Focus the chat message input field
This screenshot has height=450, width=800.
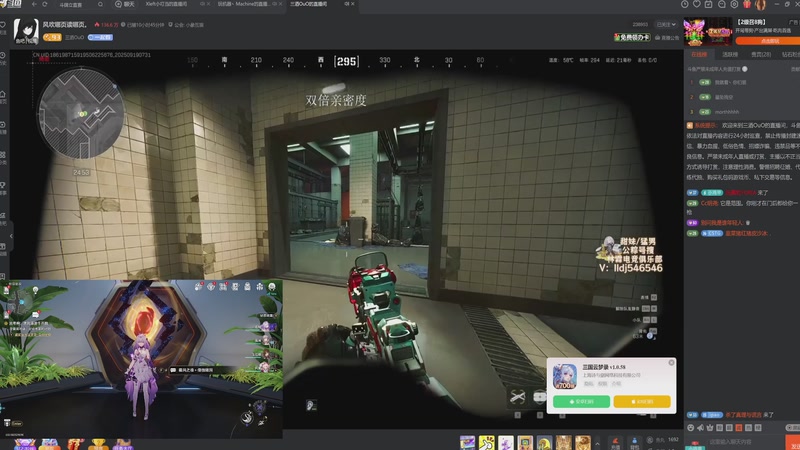pos(745,442)
